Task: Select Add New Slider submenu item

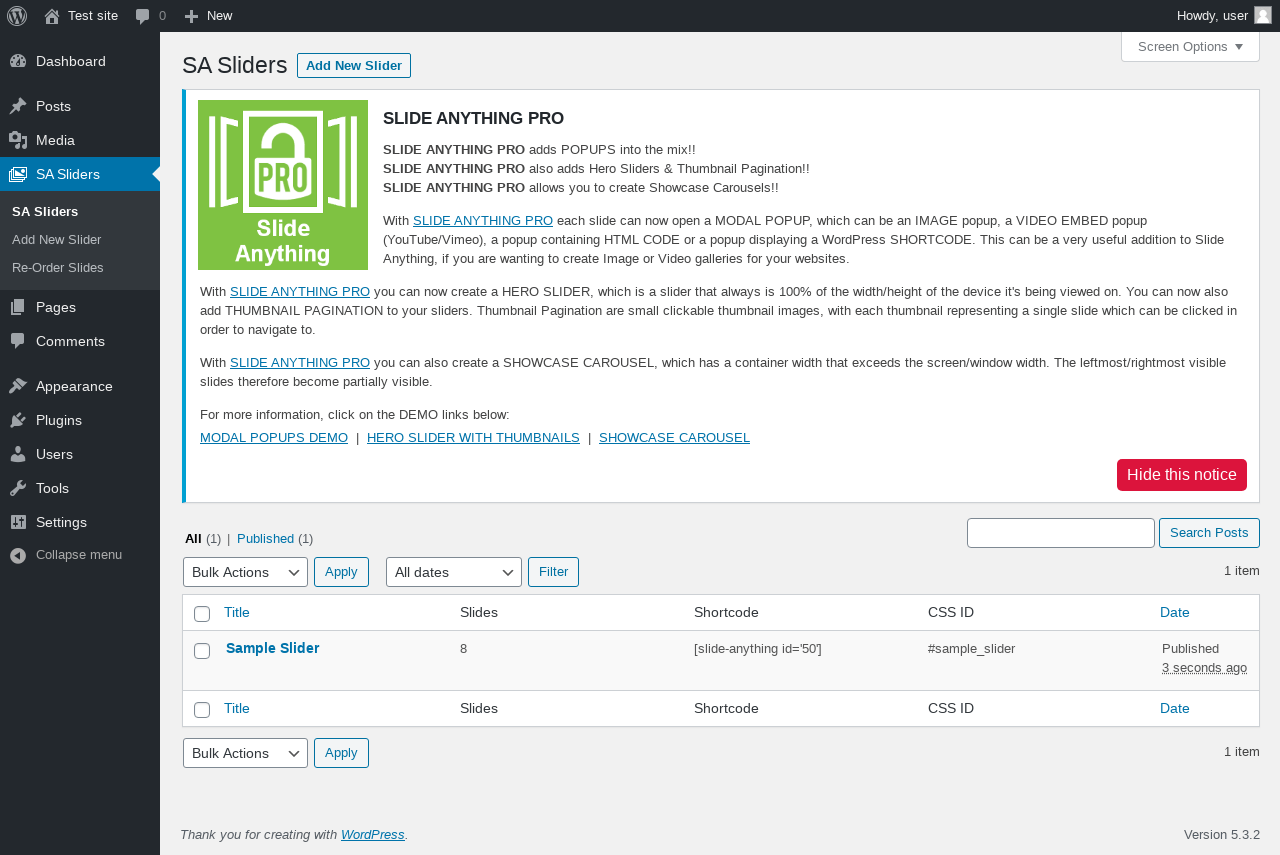Action: [57, 239]
